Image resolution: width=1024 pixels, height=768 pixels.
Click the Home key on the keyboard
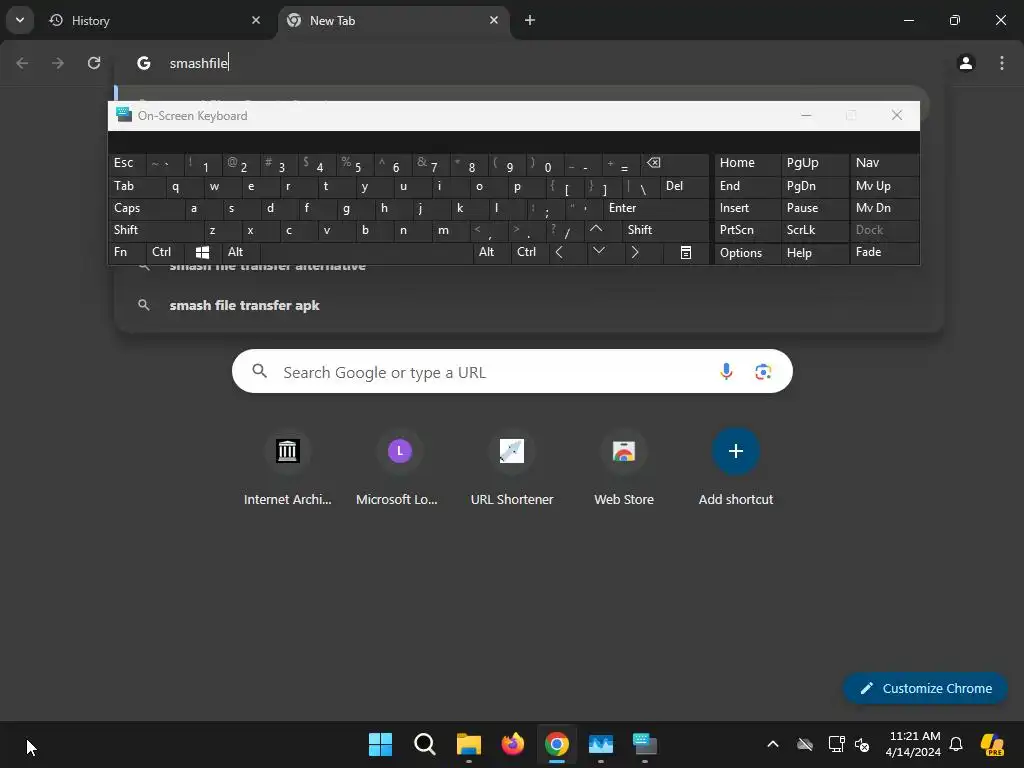point(747,163)
